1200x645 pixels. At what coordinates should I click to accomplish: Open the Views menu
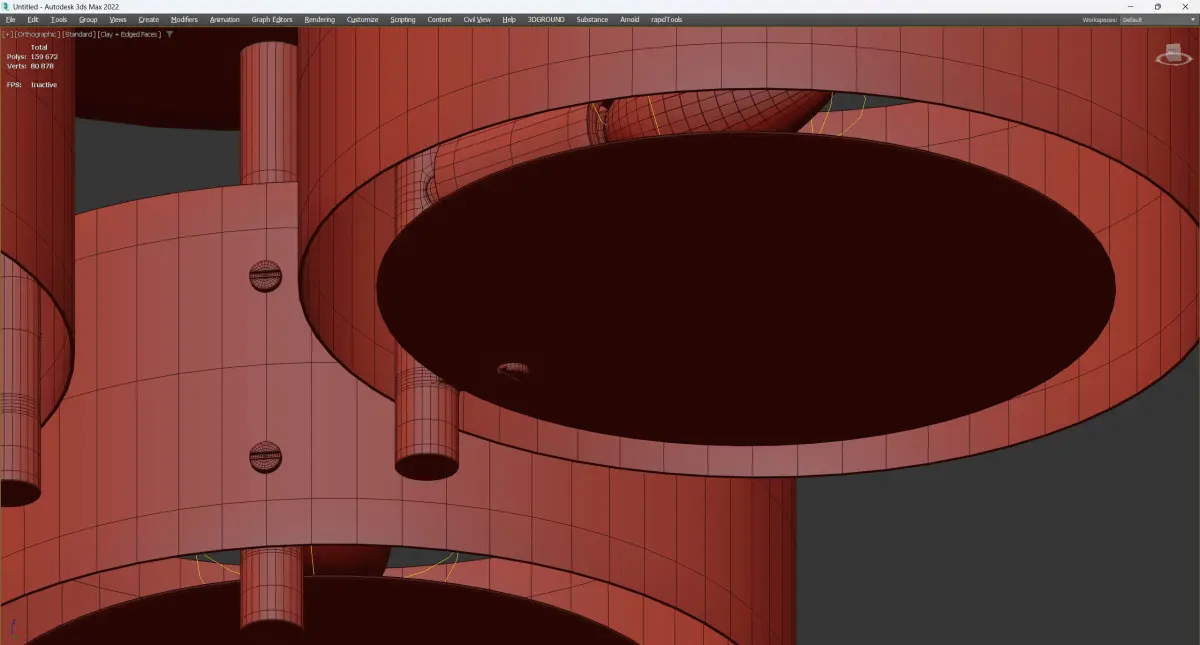click(x=118, y=19)
